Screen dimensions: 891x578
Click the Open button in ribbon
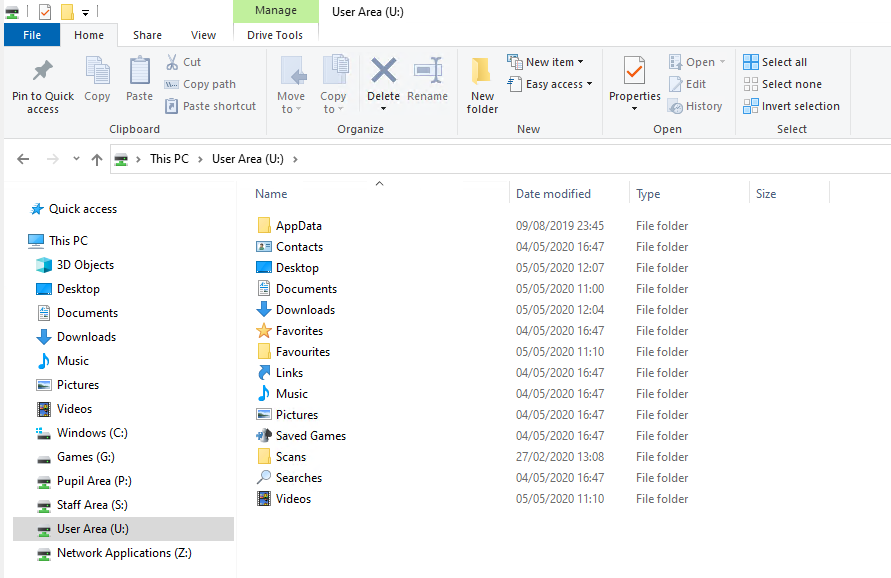(697, 62)
